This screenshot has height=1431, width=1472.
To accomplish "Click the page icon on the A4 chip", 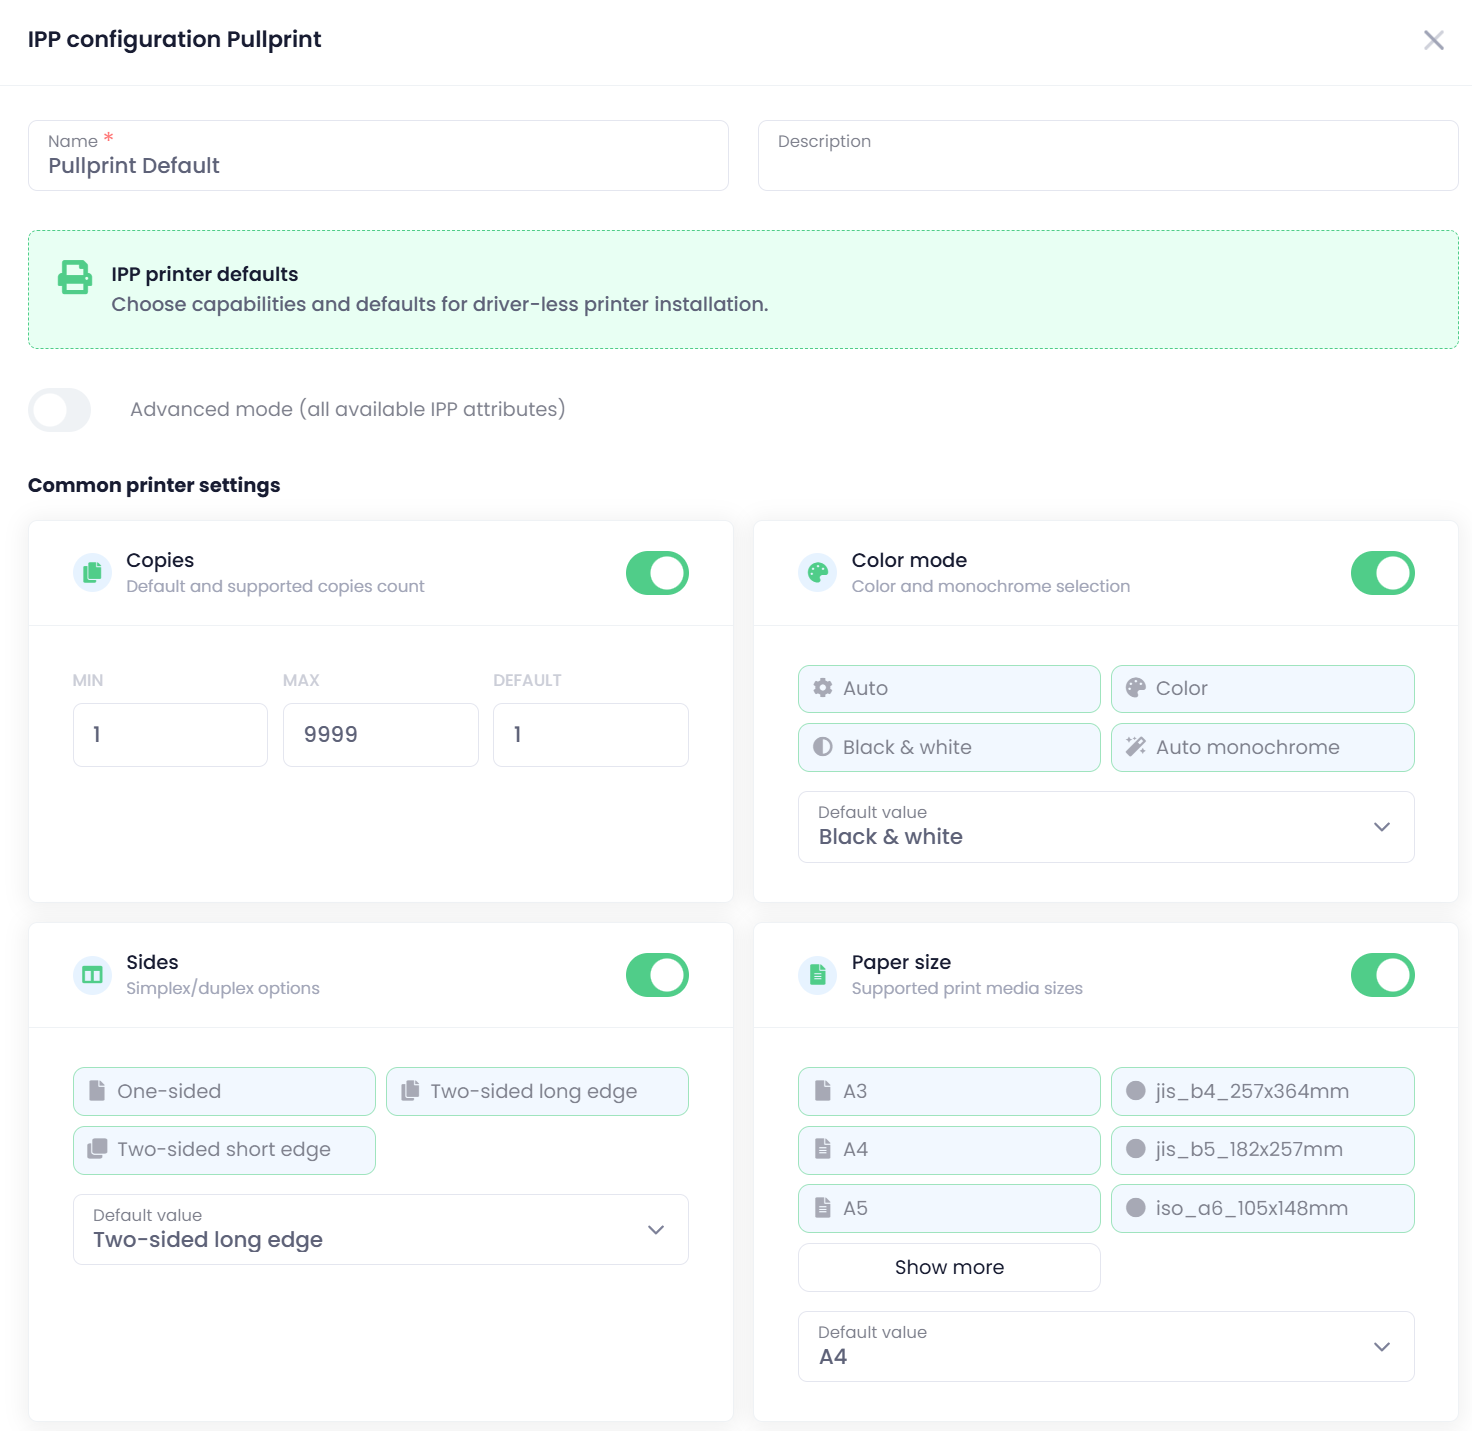I will click(x=823, y=1149).
